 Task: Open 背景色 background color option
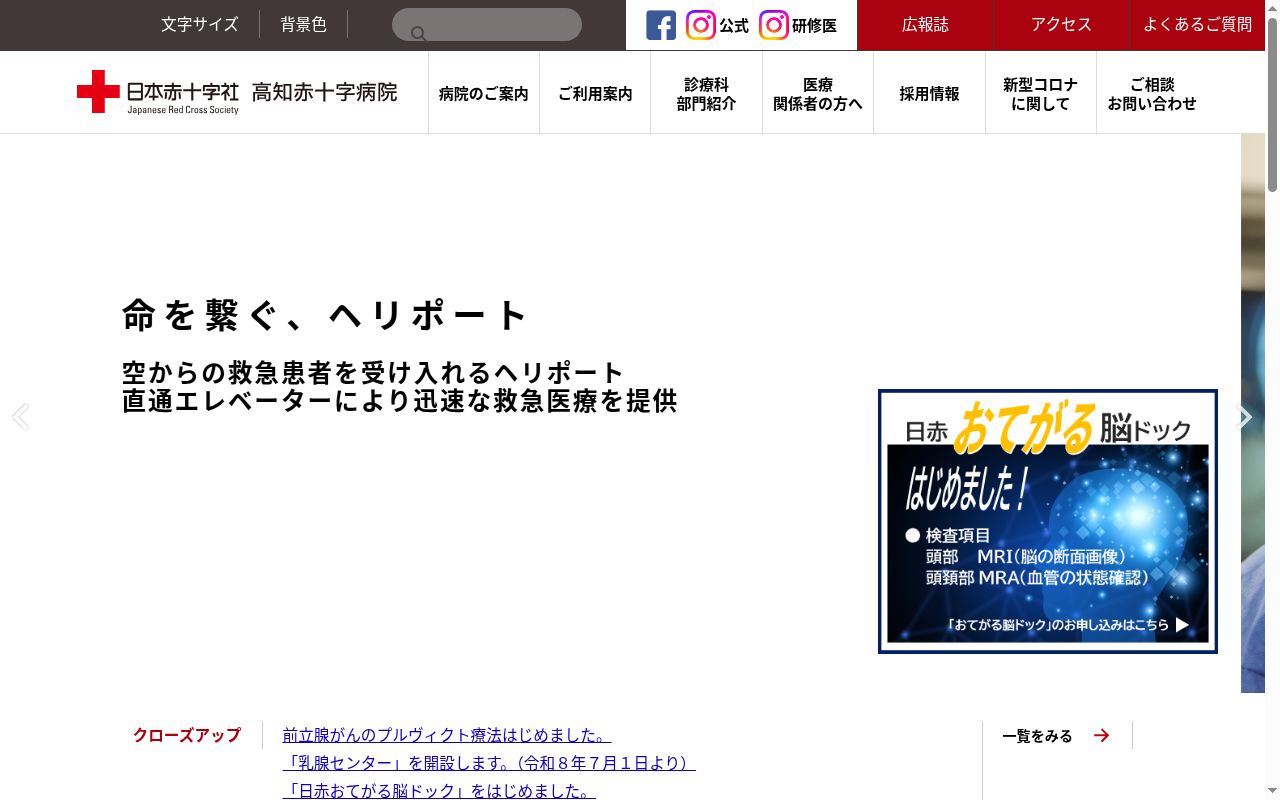[x=304, y=25]
